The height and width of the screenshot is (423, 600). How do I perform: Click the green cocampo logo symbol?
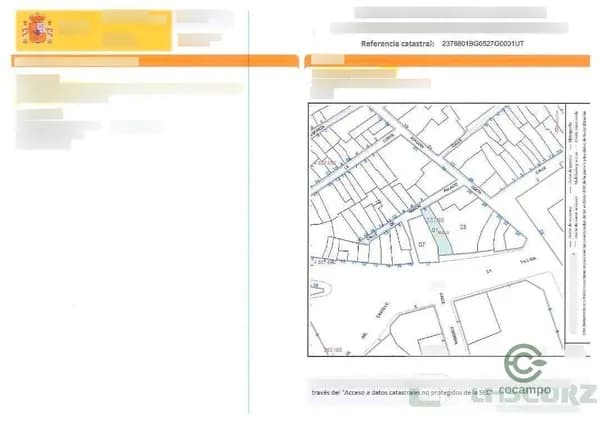(525, 363)
